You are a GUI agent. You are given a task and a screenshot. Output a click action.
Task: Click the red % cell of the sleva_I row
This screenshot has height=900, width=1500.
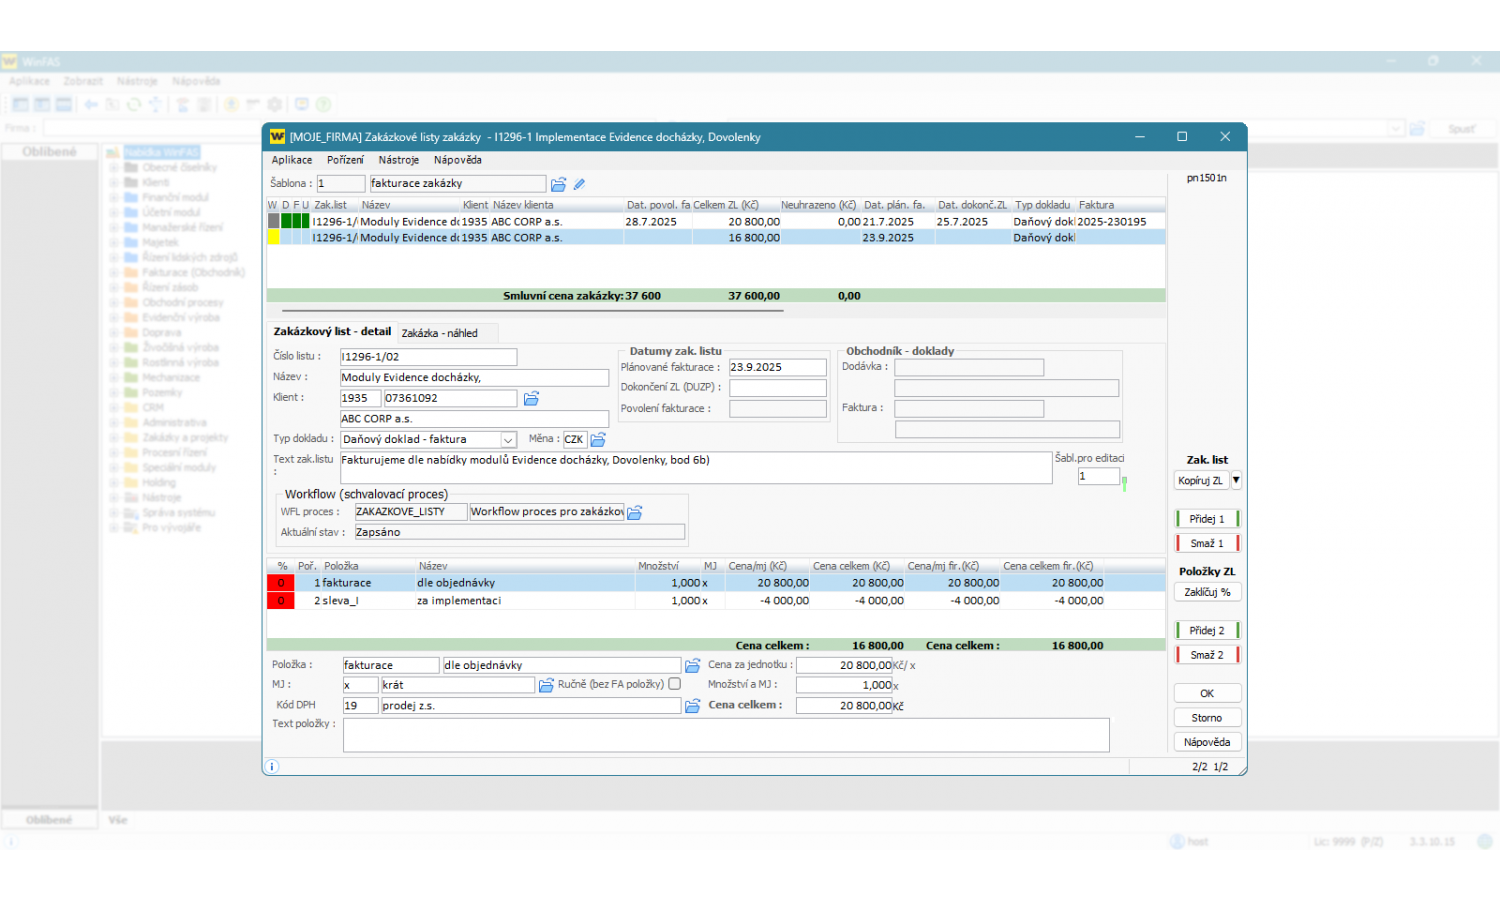281,601
